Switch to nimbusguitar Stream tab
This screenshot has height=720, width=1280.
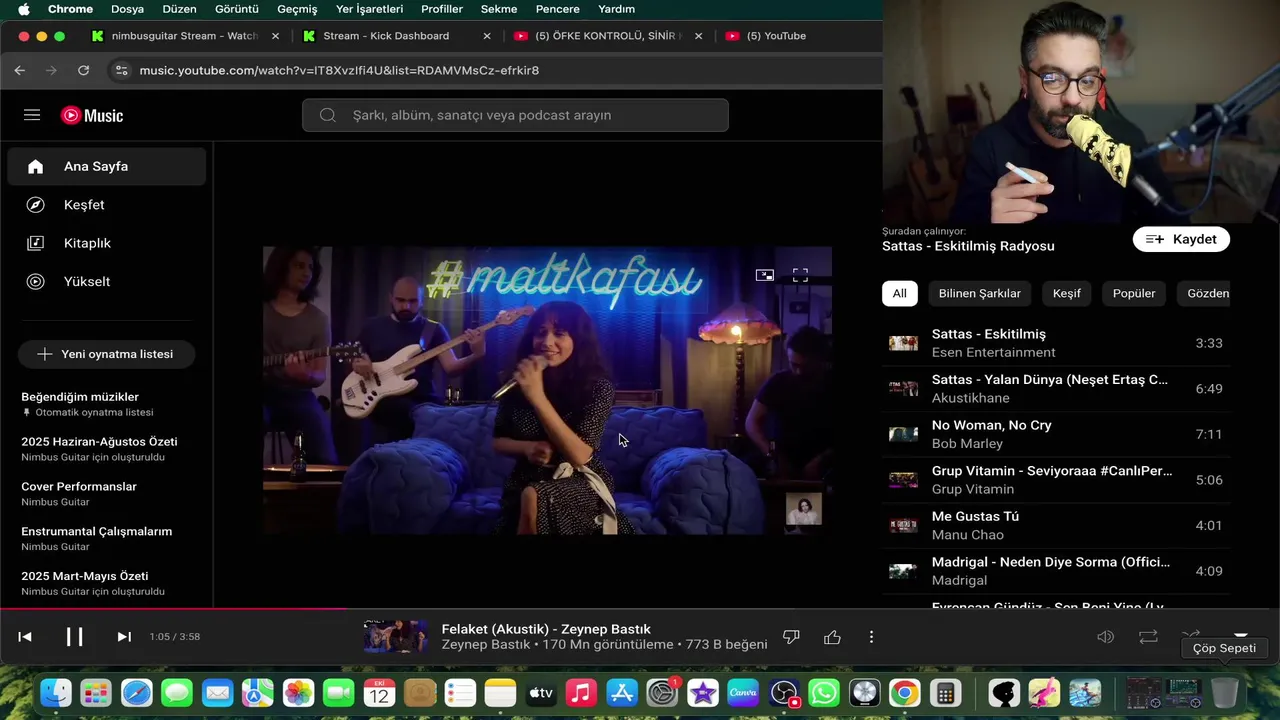pyautogui.click(x=184, y=36)
